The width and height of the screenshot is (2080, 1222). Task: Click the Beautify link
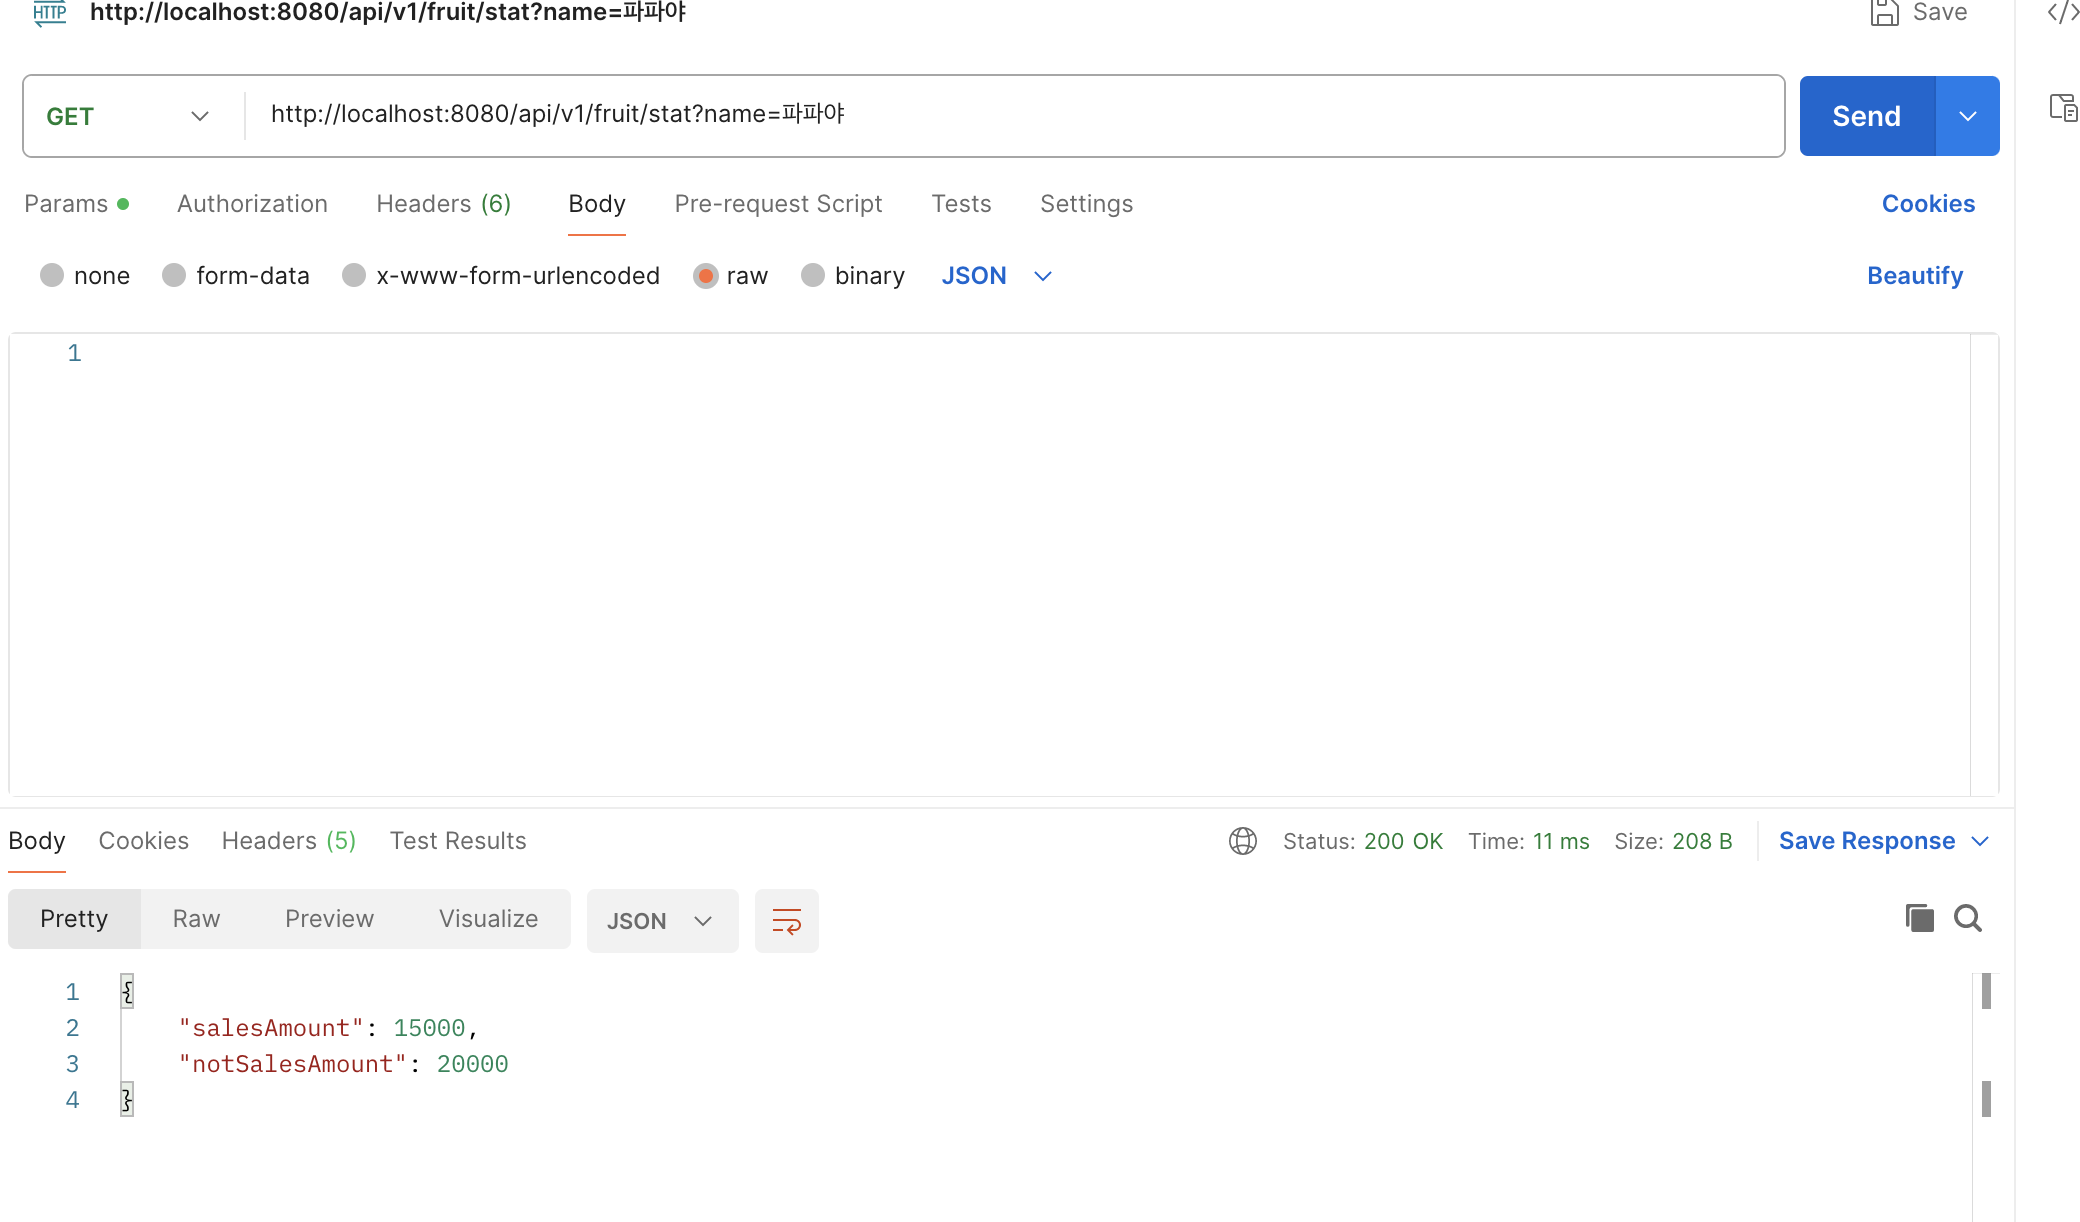pyautogui.click(x=1914, y=275)
